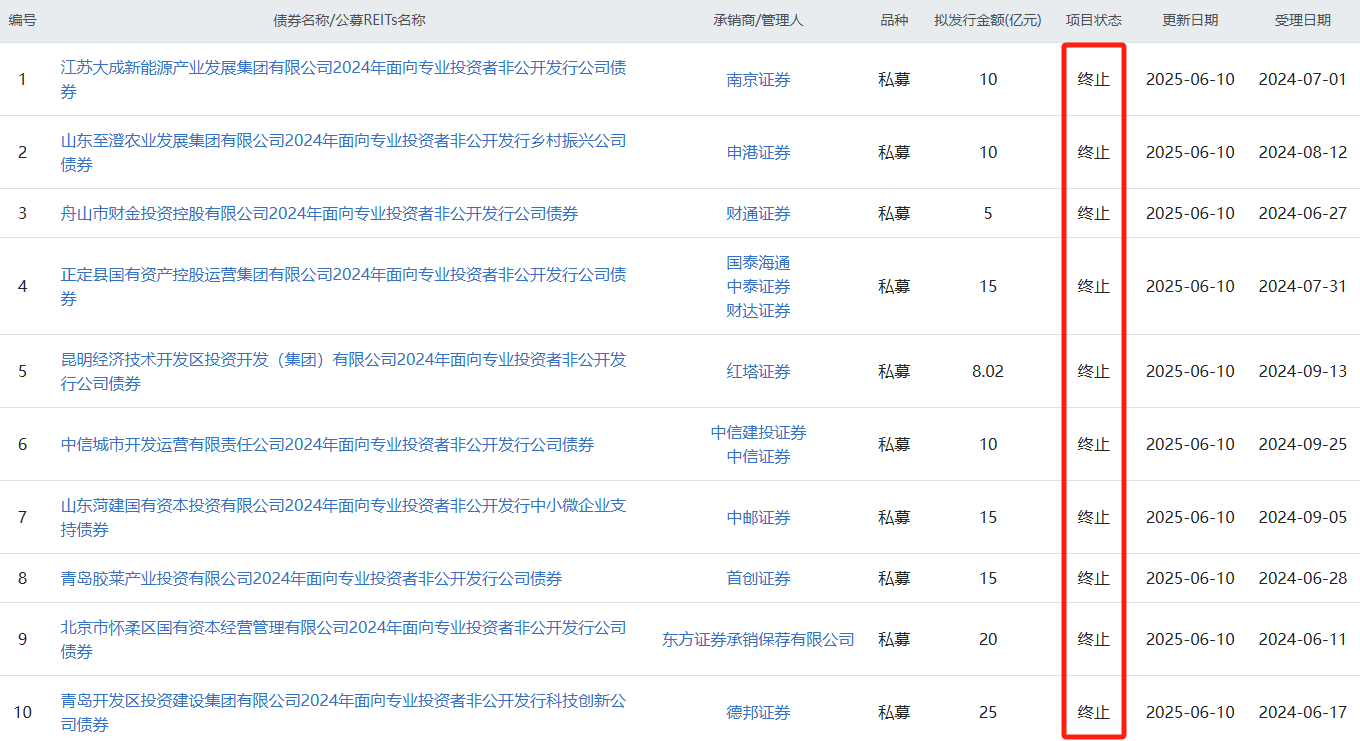1360x741 pixels.
Task: Click underwriter 南京证券
Action: (758, 80)
